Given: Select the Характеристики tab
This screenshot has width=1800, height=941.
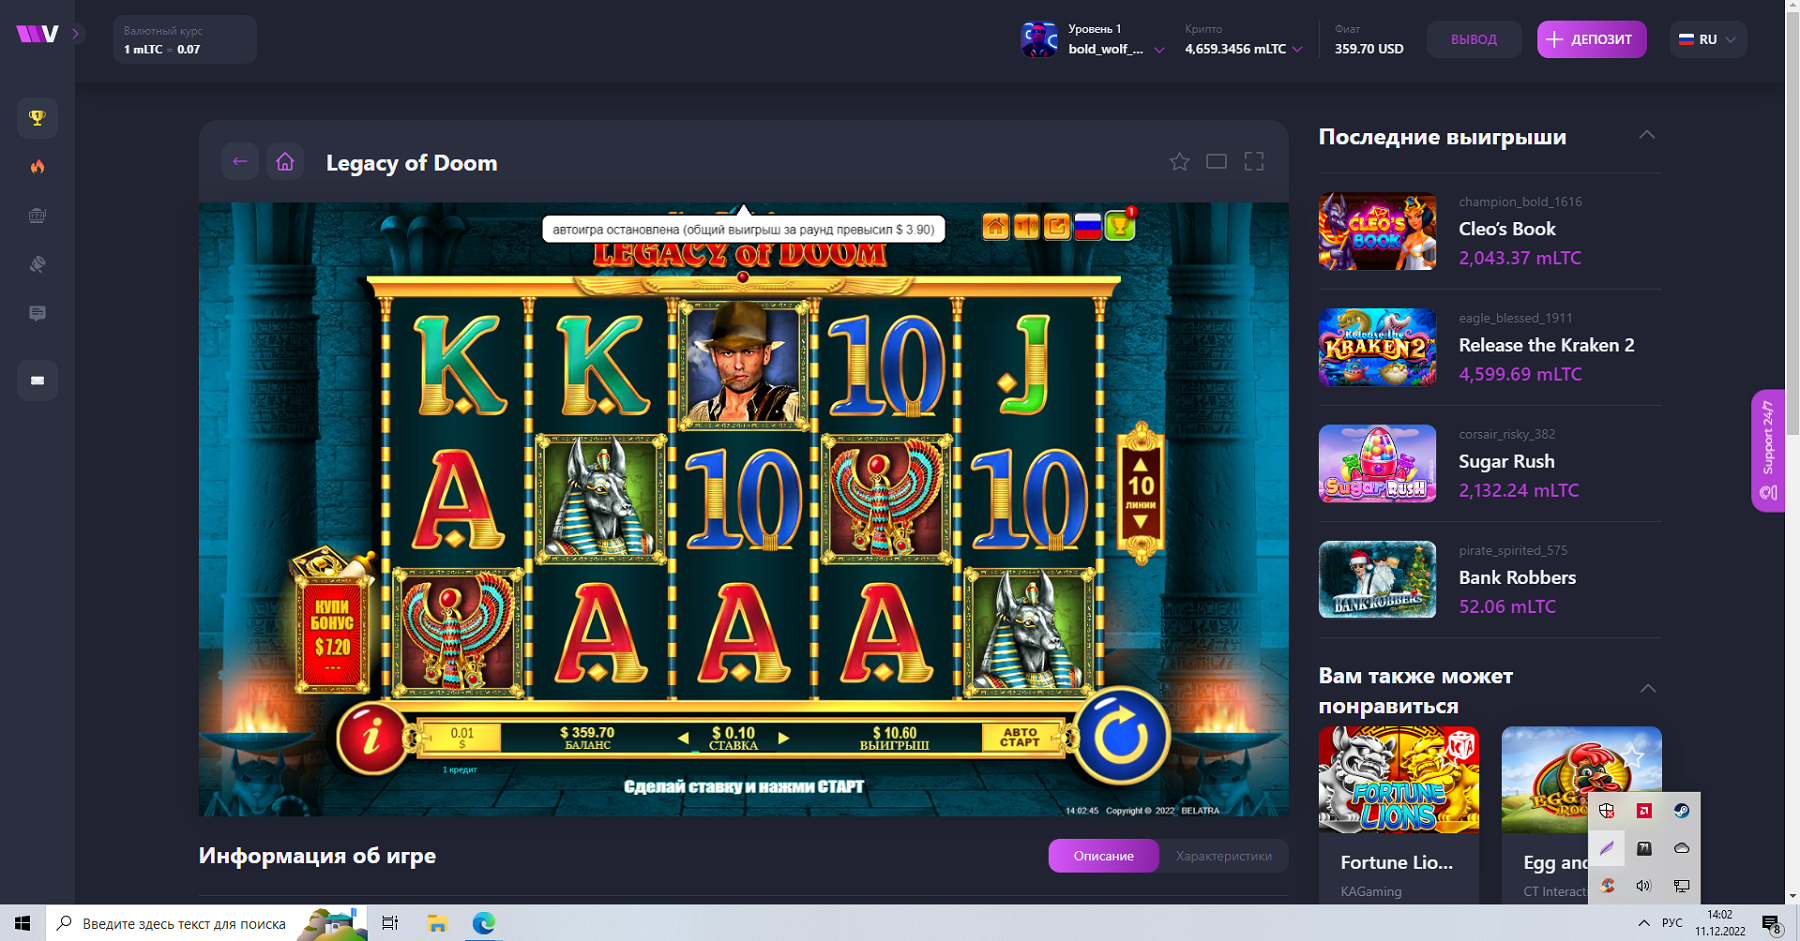Looking at the screenshot, I should (1224, 856).
